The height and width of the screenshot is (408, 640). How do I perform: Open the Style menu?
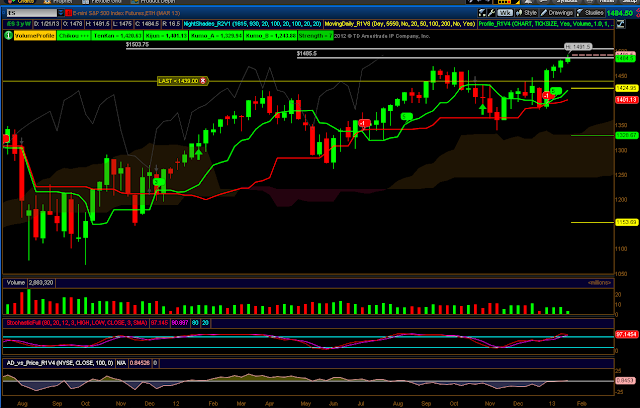[527, 13]
